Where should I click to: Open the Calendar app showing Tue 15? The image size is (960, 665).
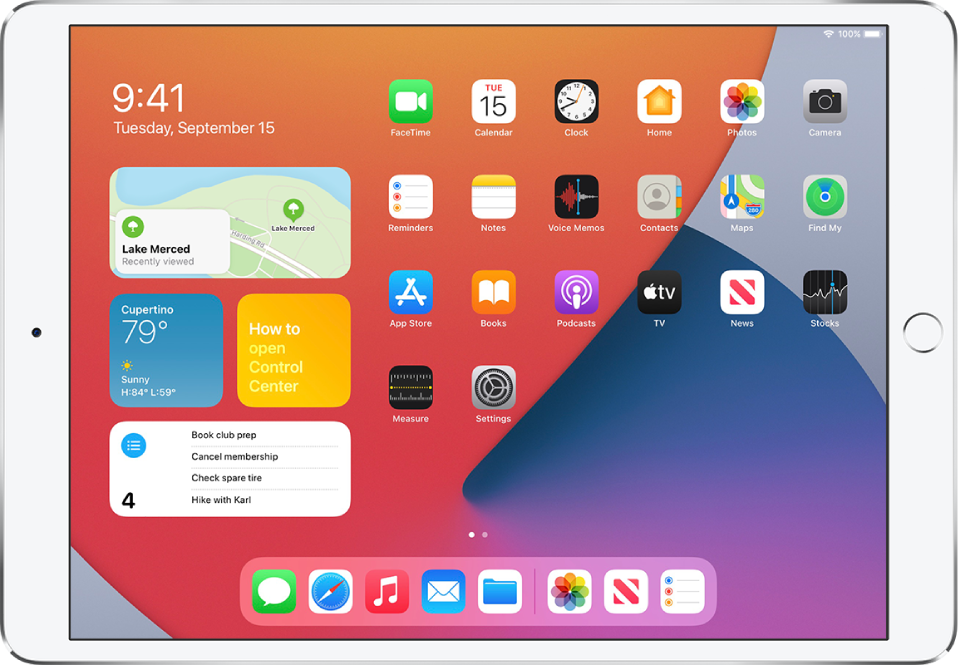[x=493, y=102]
